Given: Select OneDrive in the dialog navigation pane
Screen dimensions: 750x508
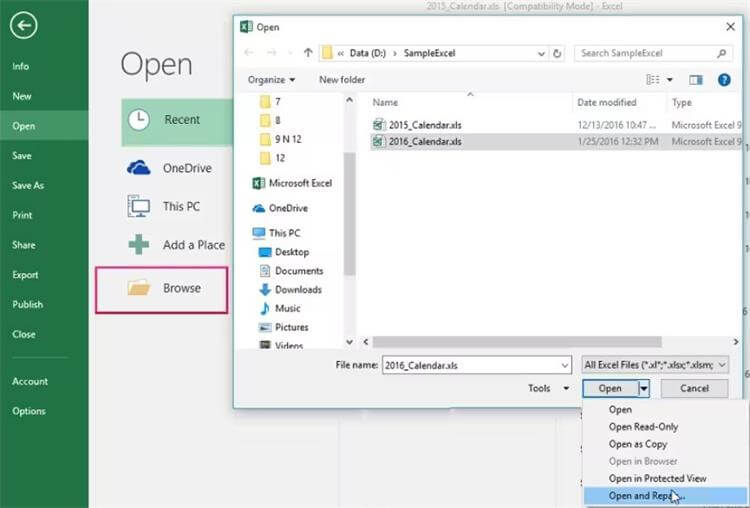Looking at the screenshot, I should click(x=280, y=208).
